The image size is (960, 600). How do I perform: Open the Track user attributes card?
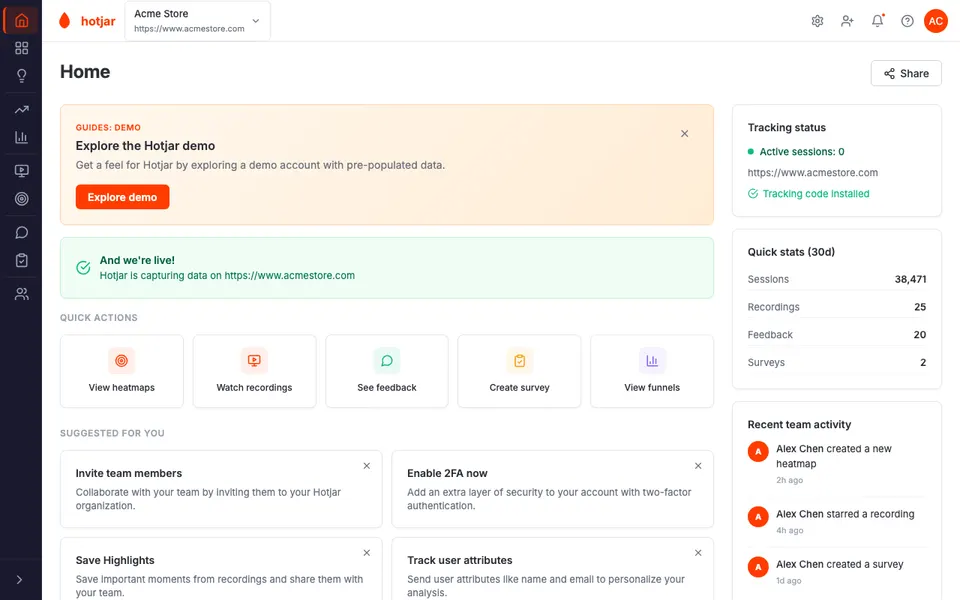click(x=552, y=569)
